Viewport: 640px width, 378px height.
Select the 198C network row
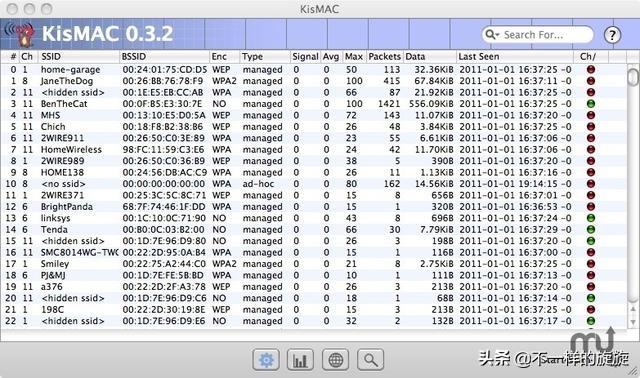(x=313, y=309)
